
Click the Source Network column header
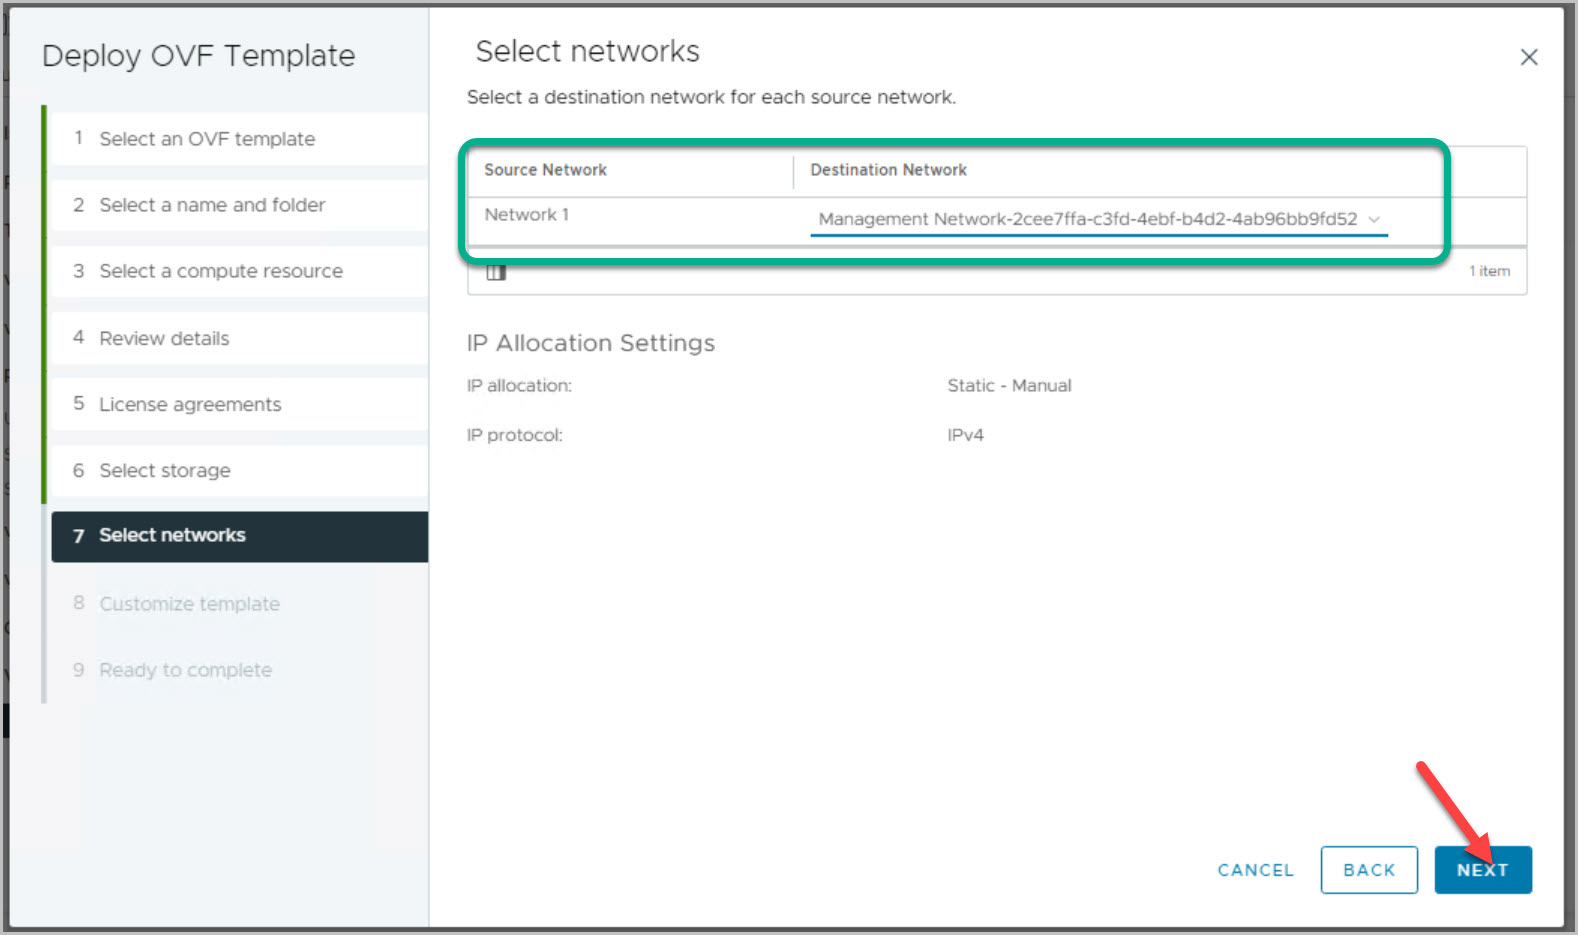pos(545,170)
